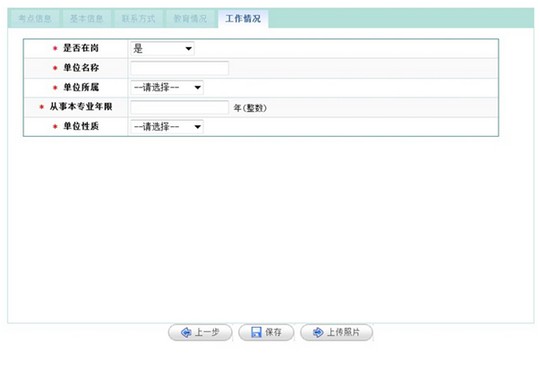
Task: Click the 单位所属 label
Action: (x=81, y=87)
